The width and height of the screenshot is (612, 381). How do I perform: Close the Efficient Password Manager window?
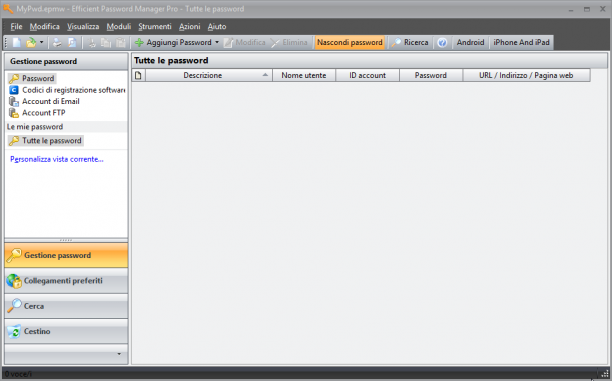pyautogui.click(x=602, y=9)
